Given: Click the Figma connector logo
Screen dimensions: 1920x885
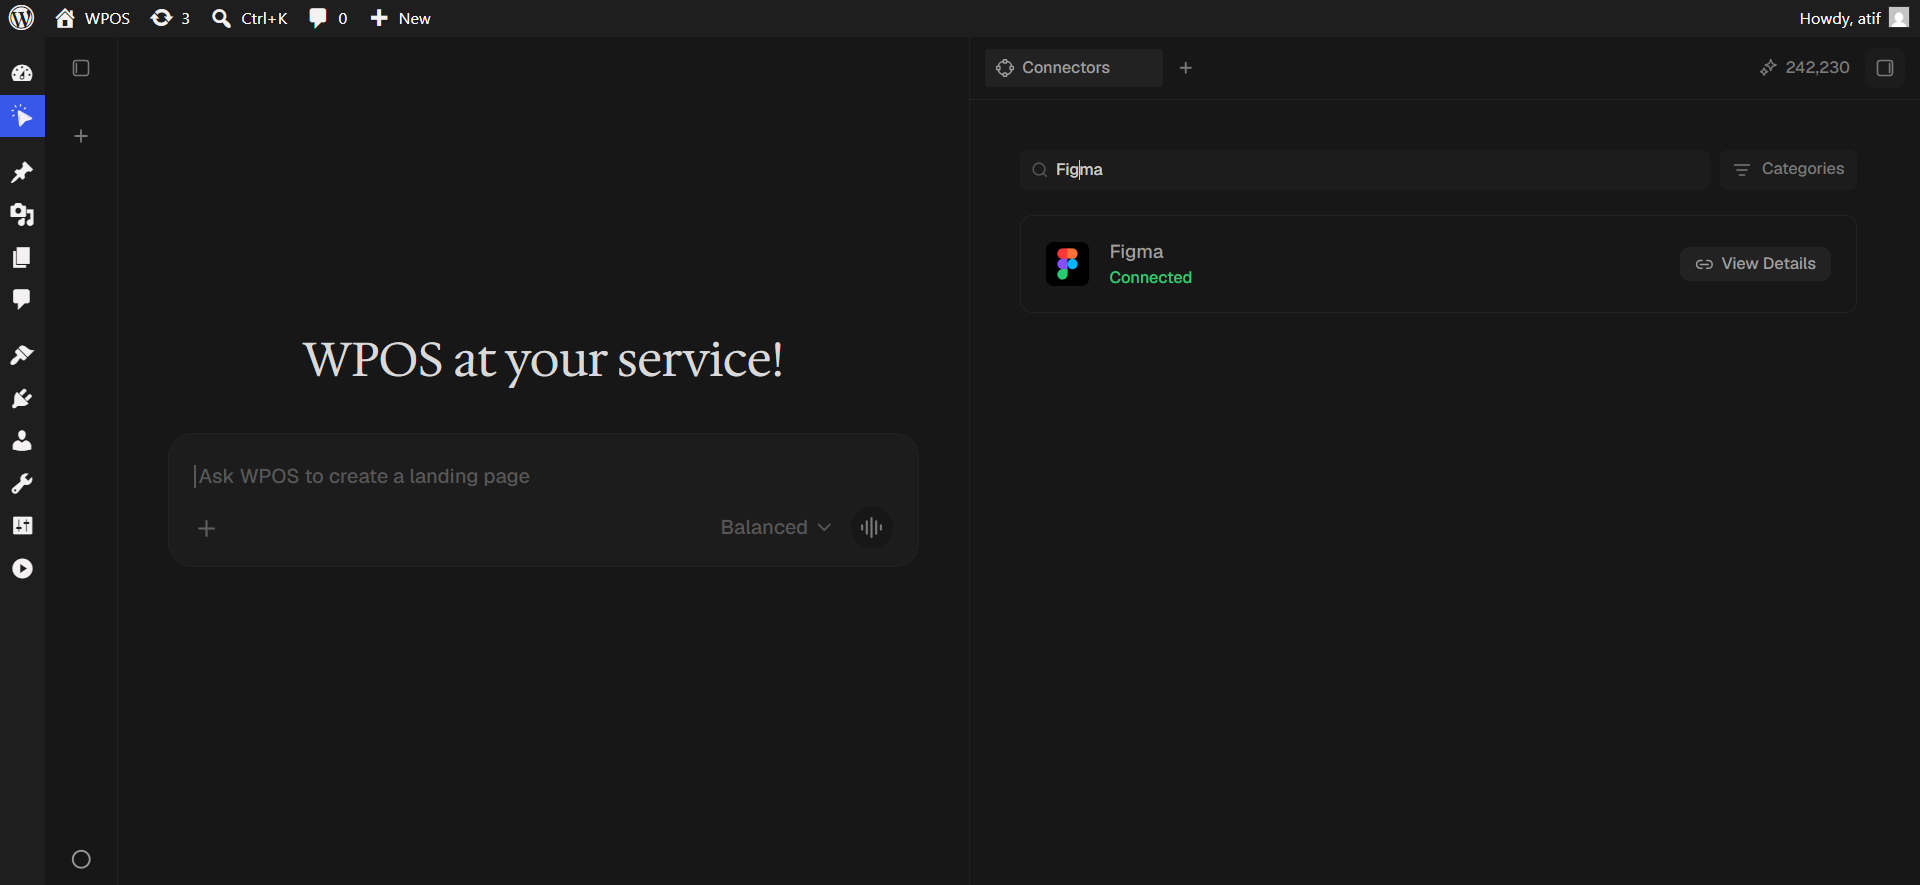Looking at the screenshot, I should [x=1067, y=264].
